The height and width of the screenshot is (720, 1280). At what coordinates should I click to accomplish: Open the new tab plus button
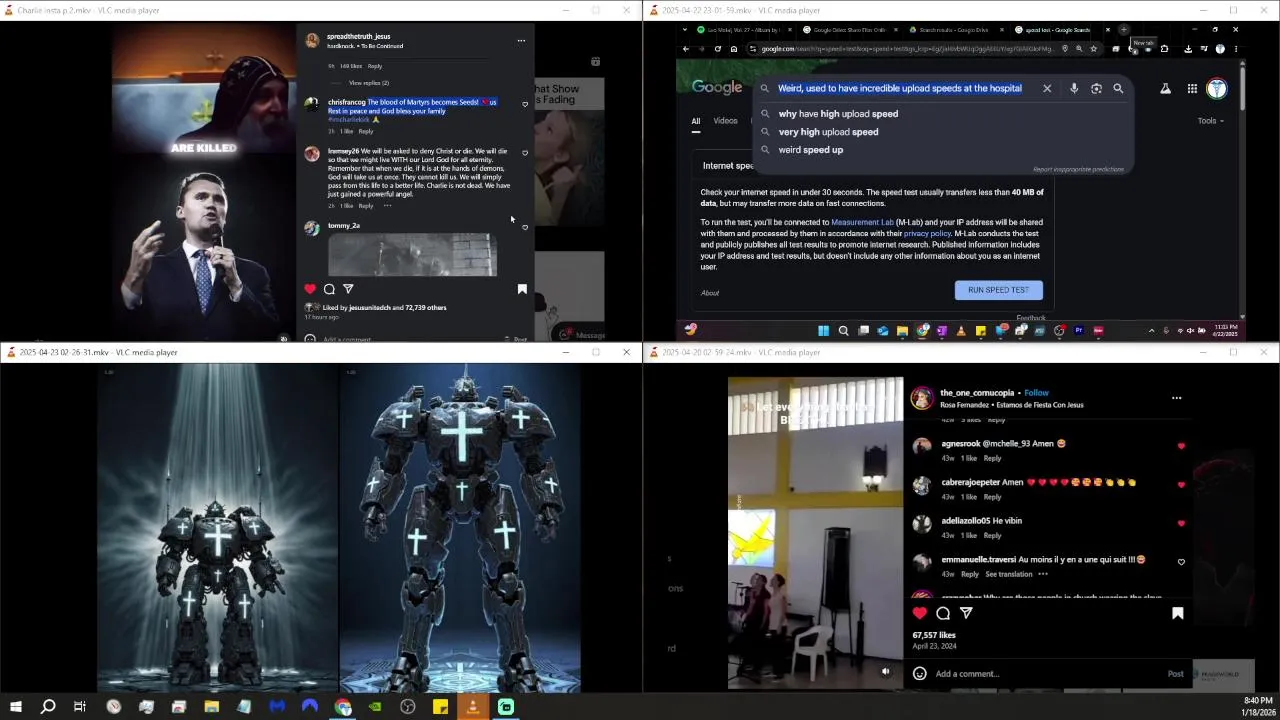click(x=1123, y=30)
